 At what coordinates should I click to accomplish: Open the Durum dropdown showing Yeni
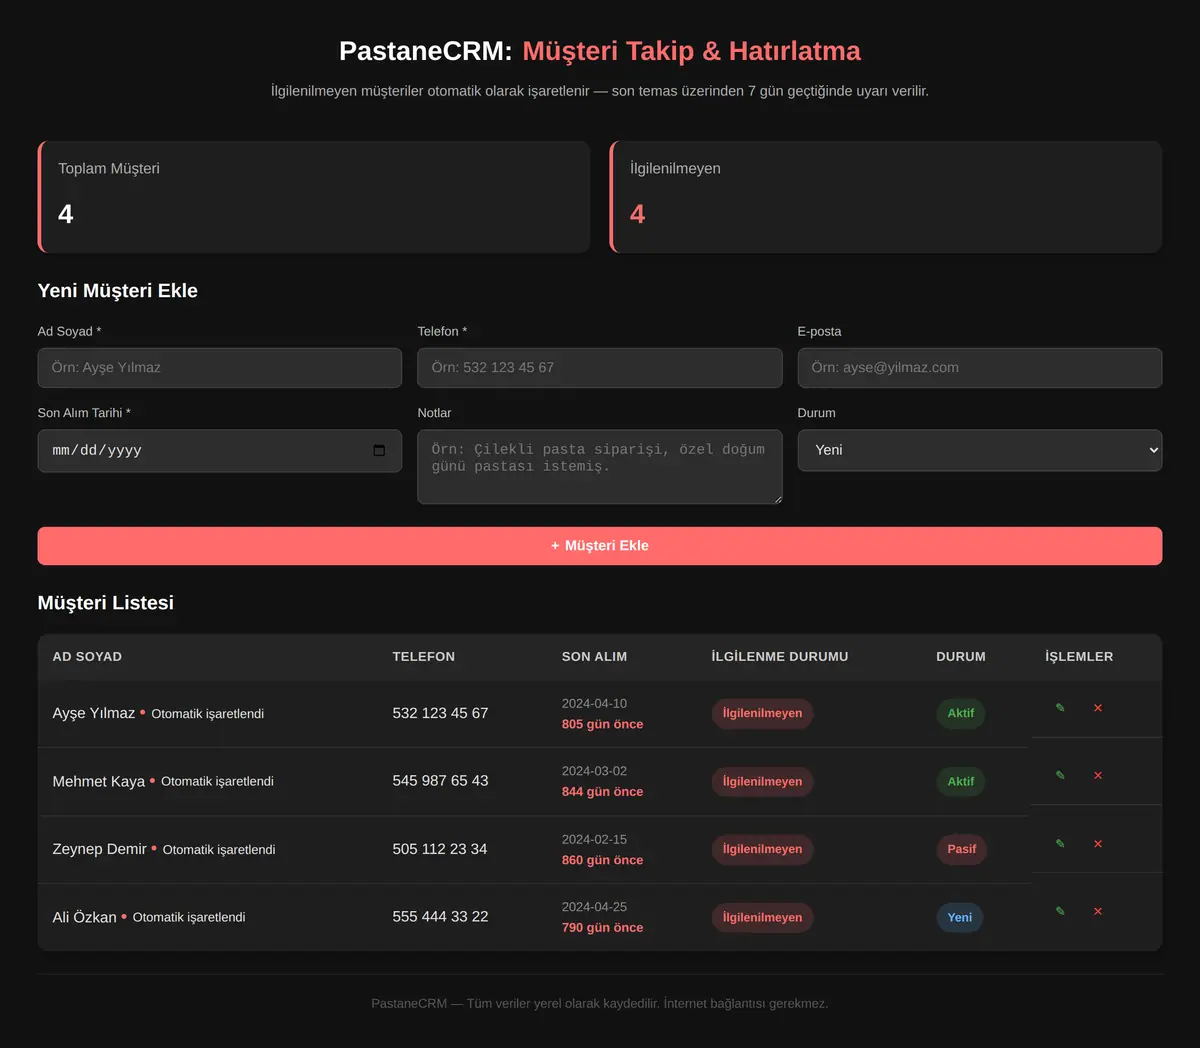click(x=980, y=450)
